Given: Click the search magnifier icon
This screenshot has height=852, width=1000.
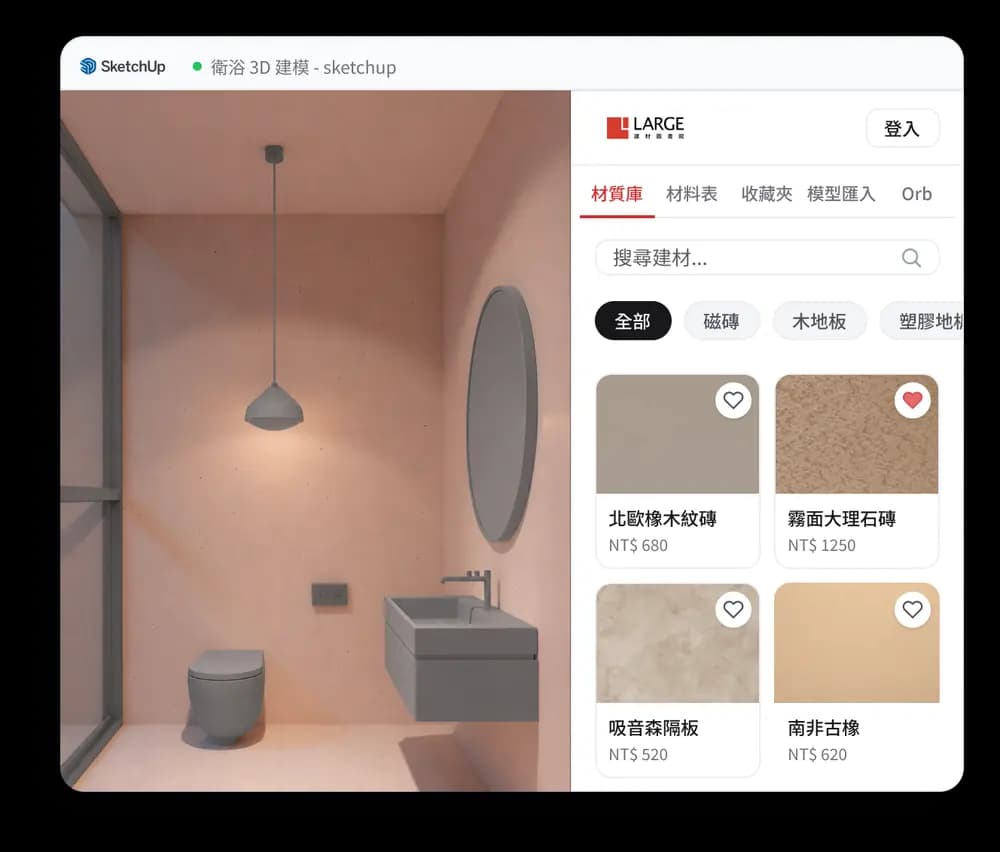Looking at the screenshot, I should click(911, 258).
